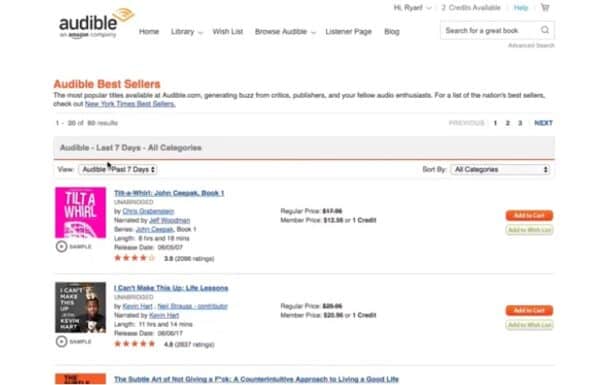Open Tilt A Whirl cover thumbnail
The height and width of the screenshot is (385, 600).
point(80,212)
